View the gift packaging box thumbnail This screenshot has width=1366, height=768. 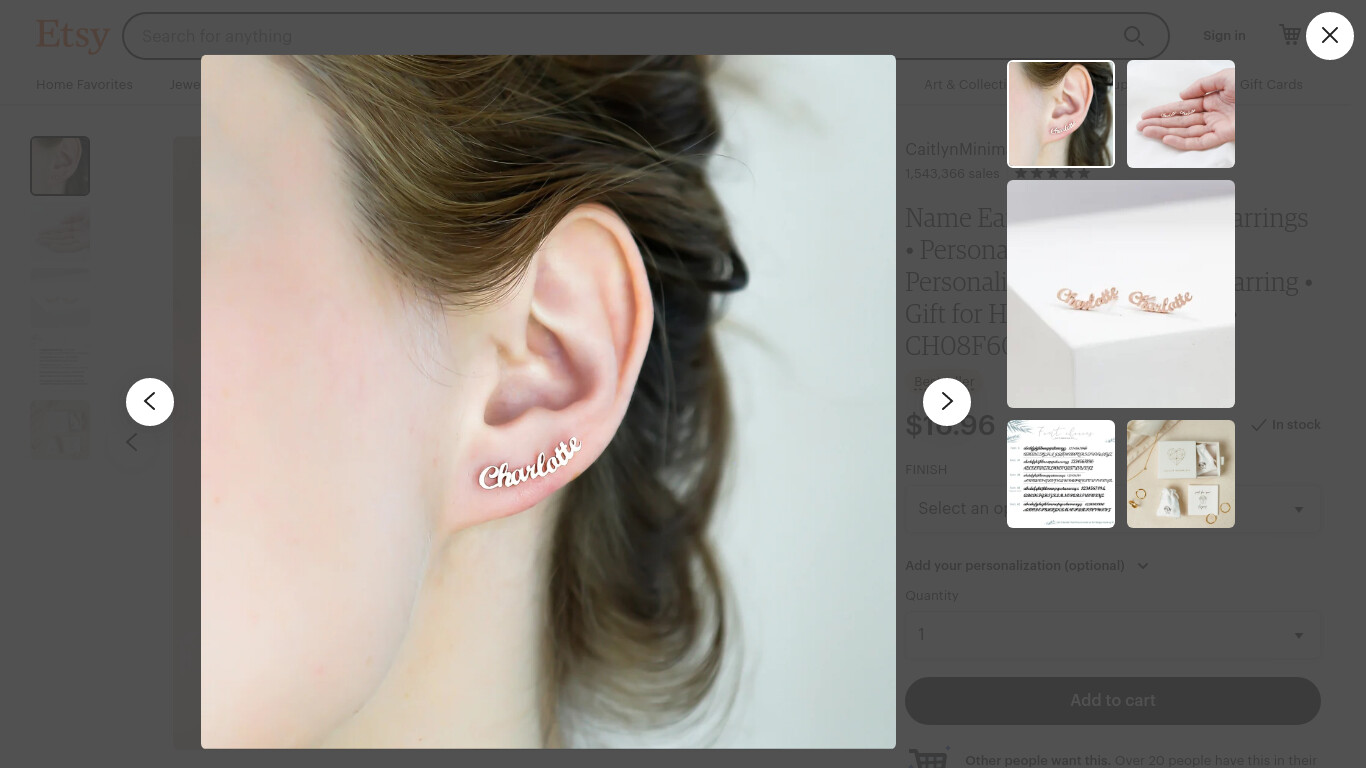point(1180,474)
